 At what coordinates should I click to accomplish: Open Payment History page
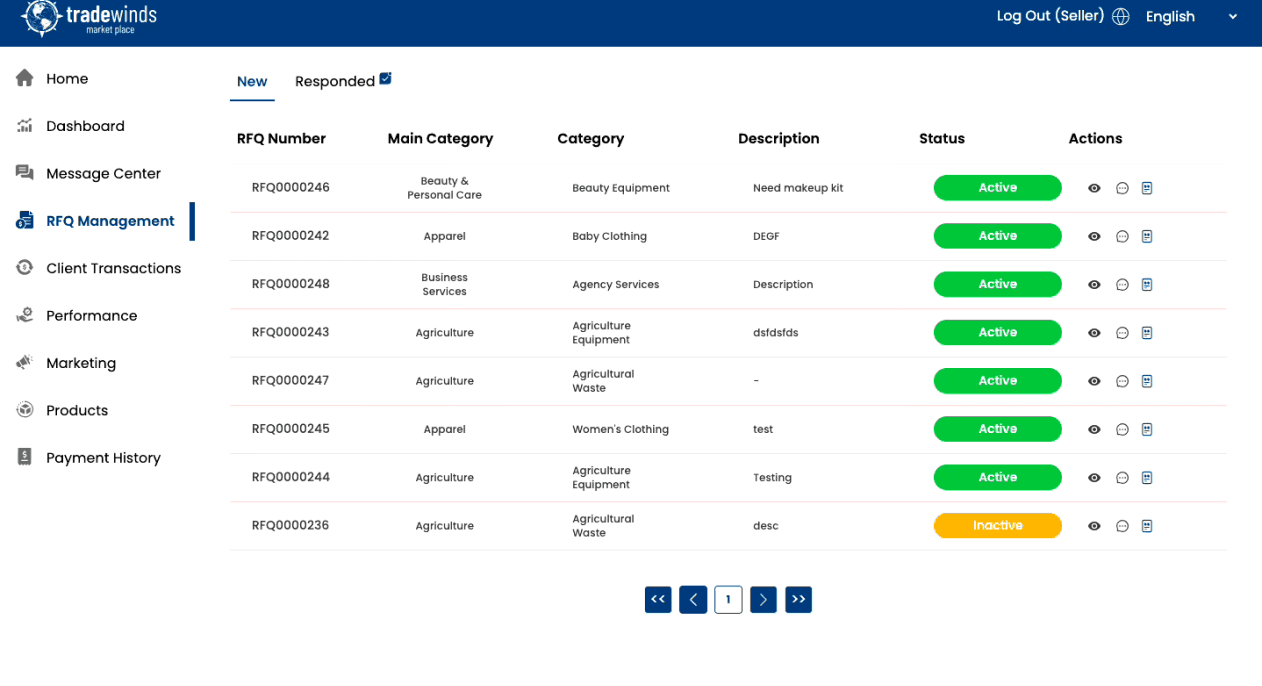click(103, 458)
